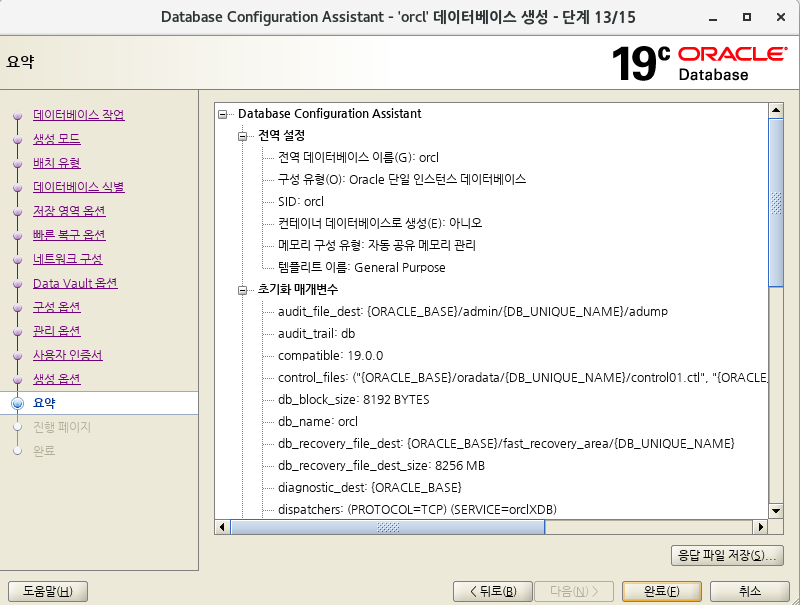Click the 뒤로(B) back button
800x605 pixels.
(493, 591)
